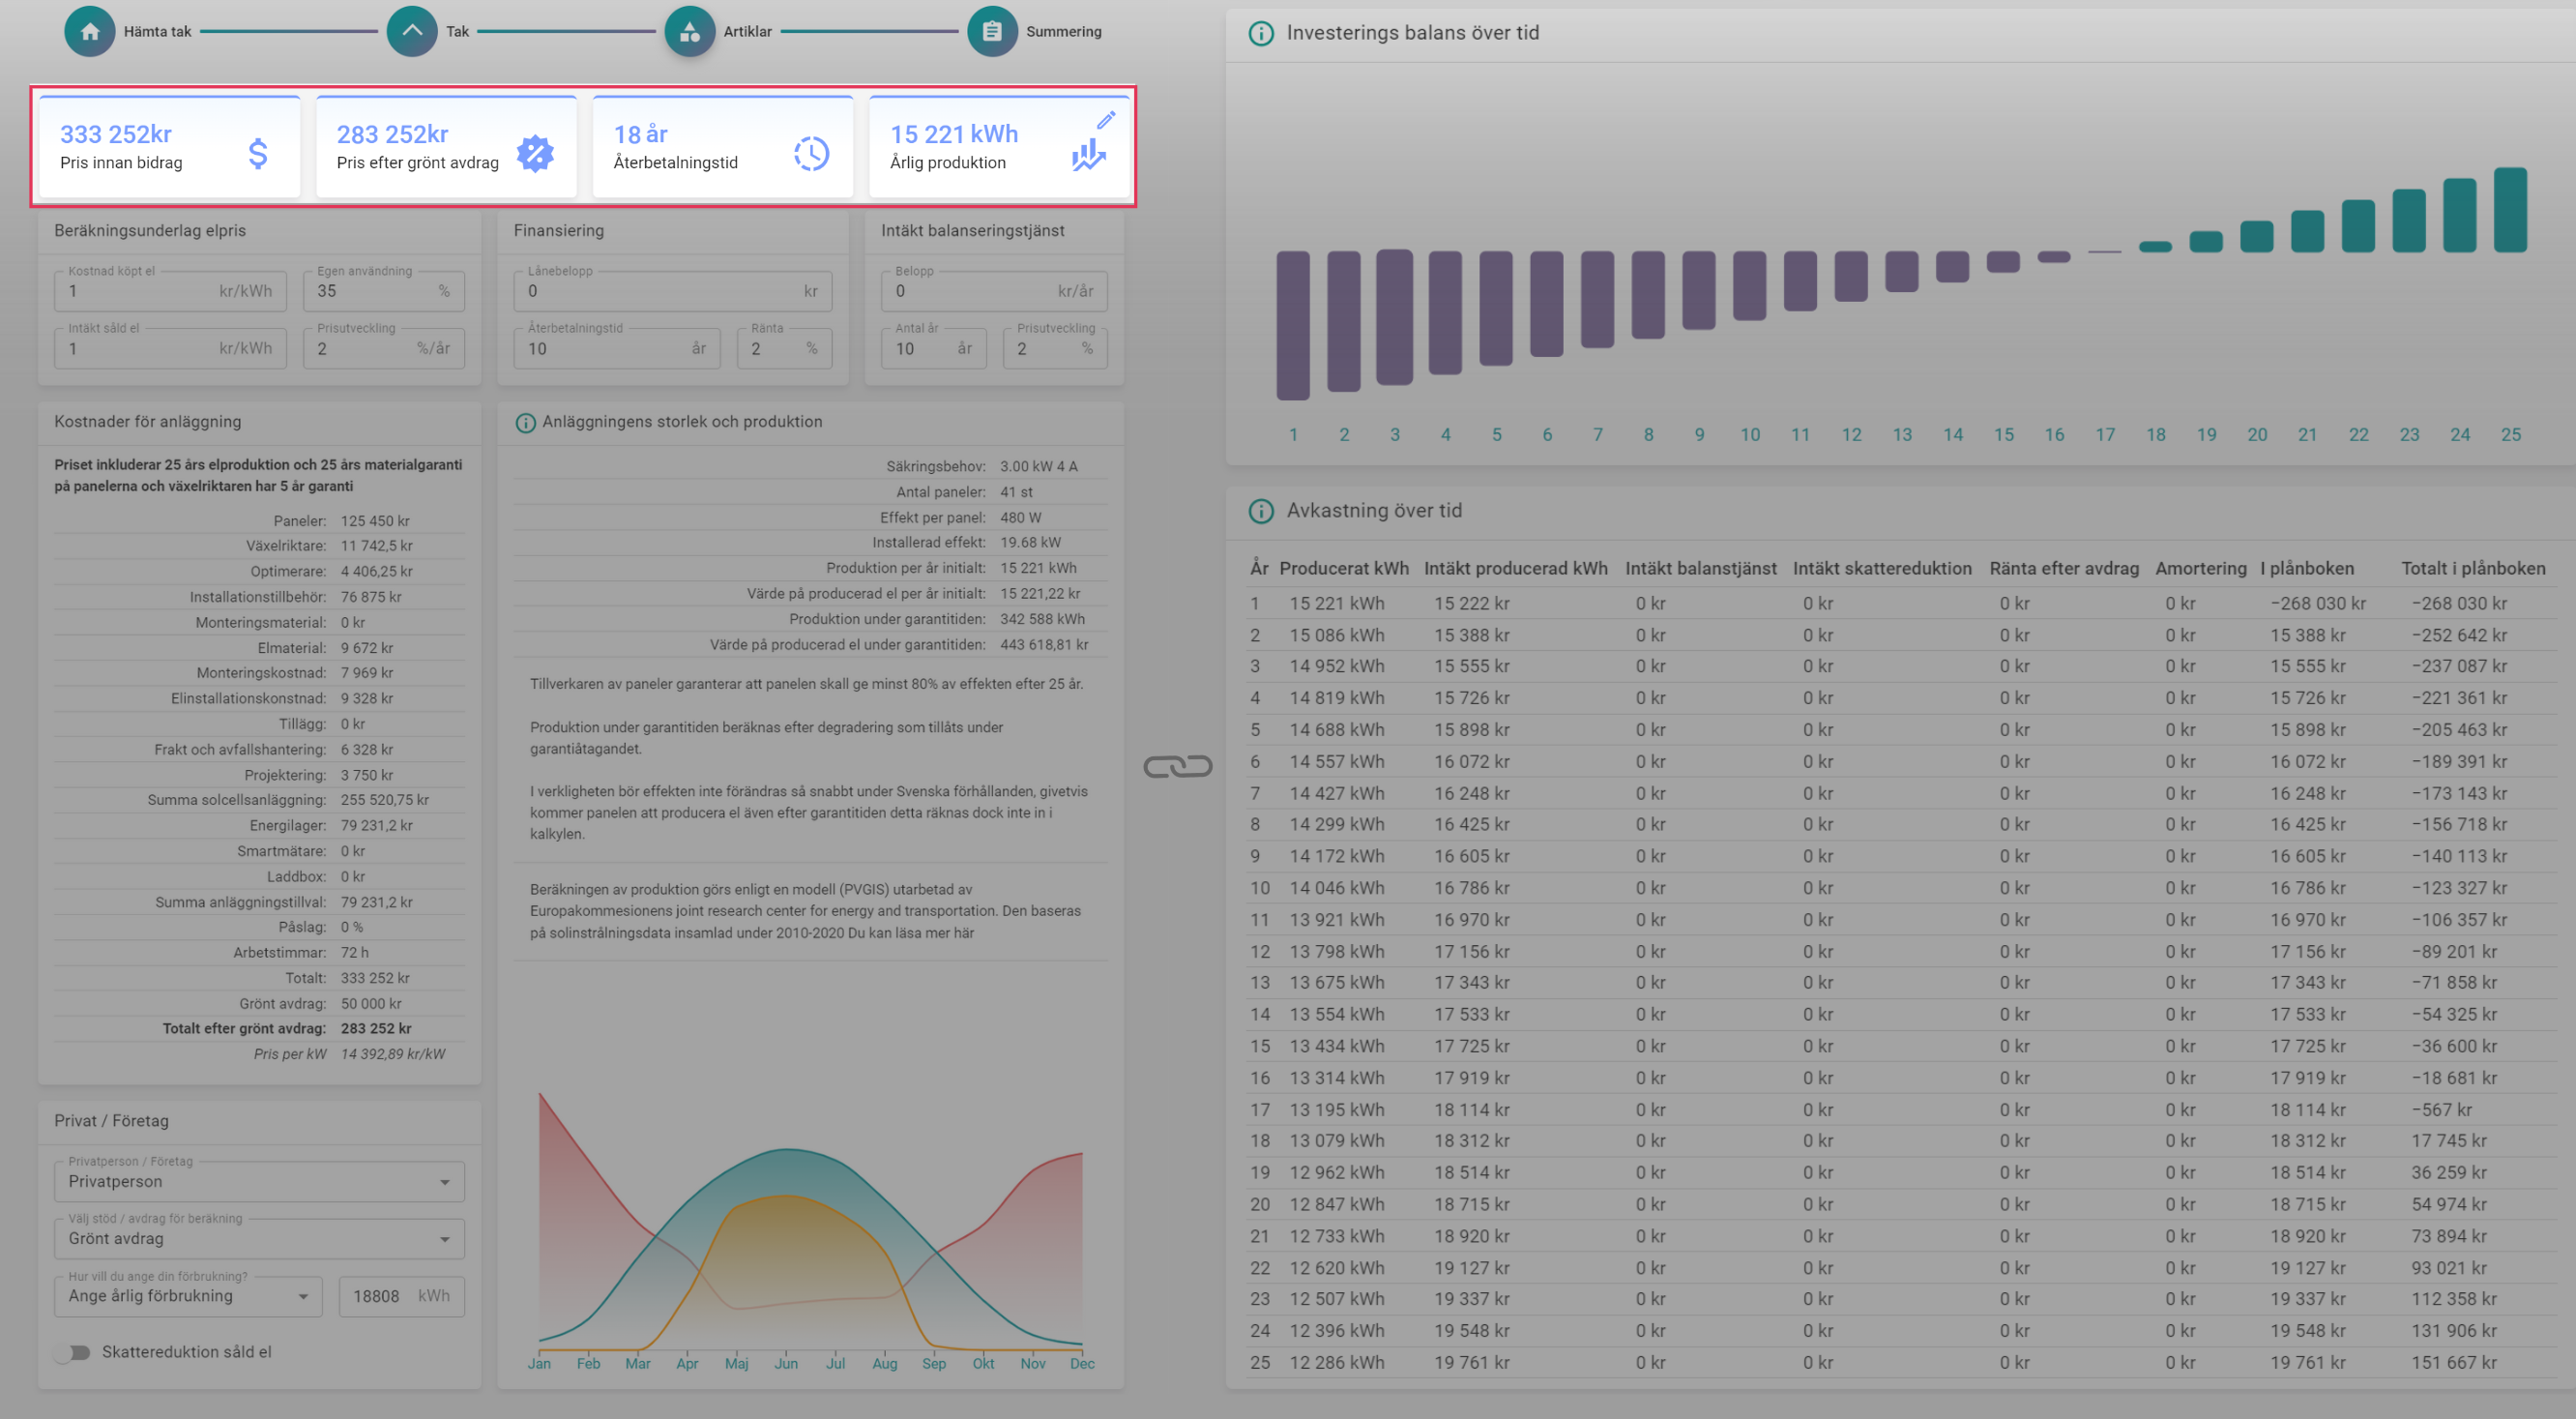Open the Privatperson / Företag dropdown
2576x1419 pixels.
coord(260,1182)
